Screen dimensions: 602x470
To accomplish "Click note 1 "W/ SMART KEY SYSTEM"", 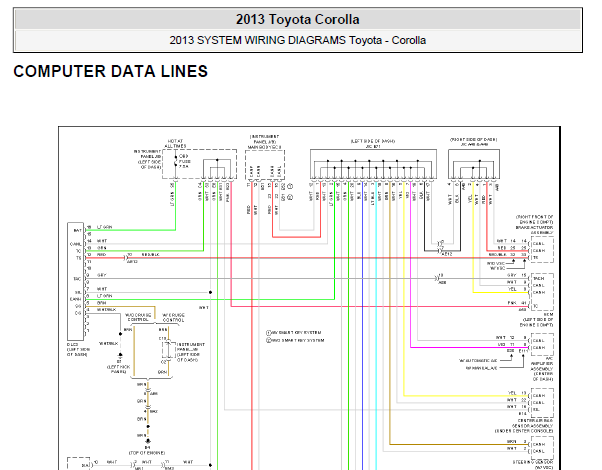I will (x=294, y=333).
